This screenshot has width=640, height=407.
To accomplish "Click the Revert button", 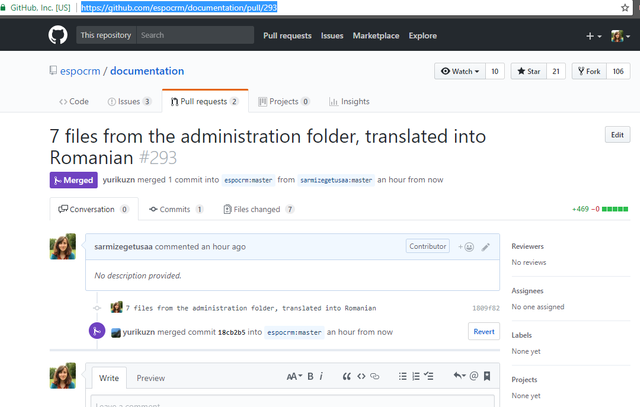I will coord(484,332).
